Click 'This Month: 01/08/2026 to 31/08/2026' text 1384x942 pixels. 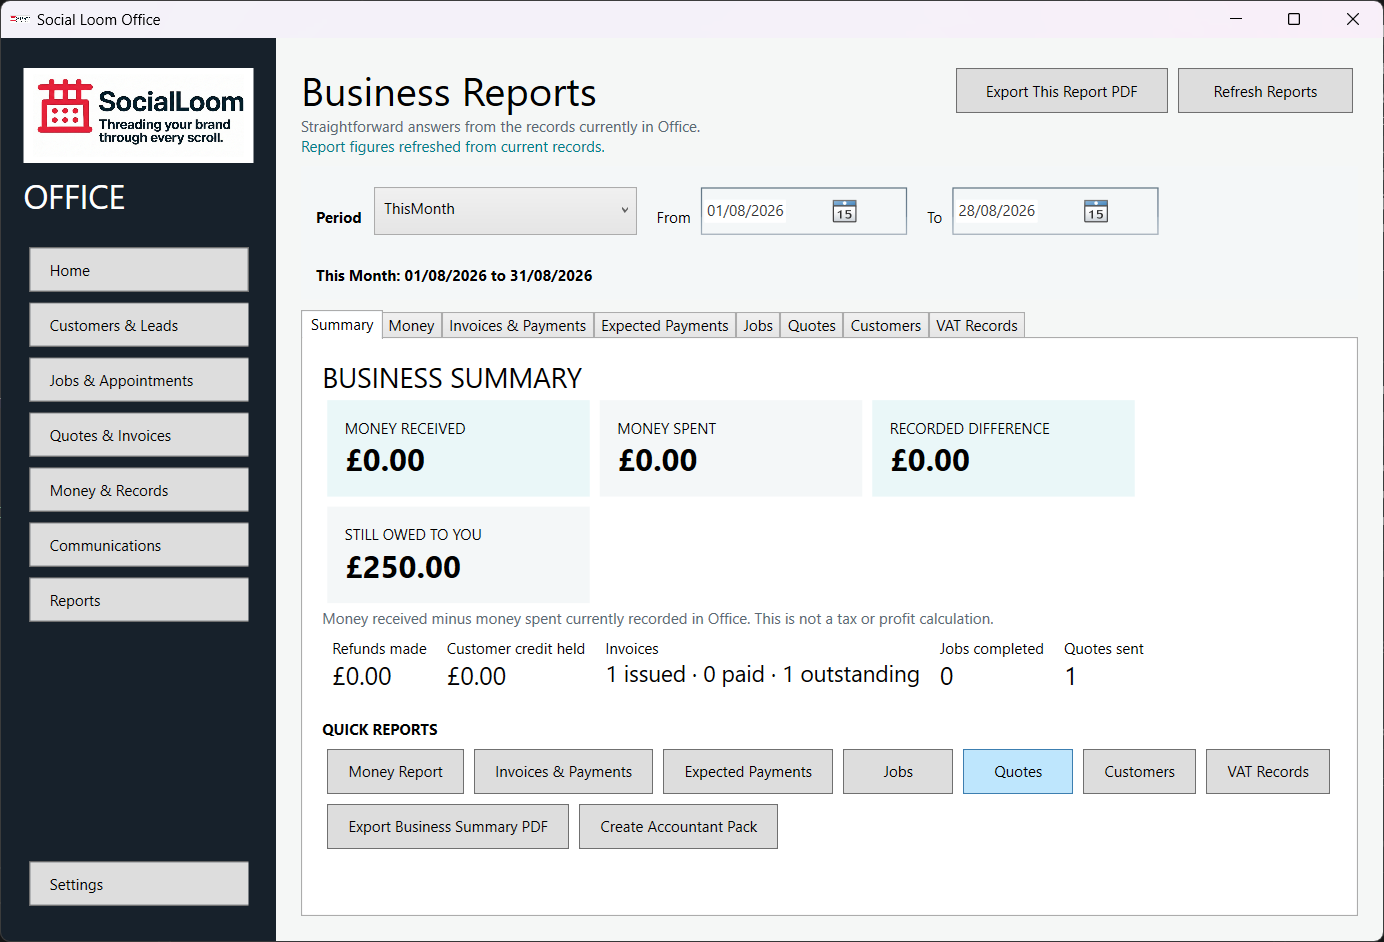(454, 275)
